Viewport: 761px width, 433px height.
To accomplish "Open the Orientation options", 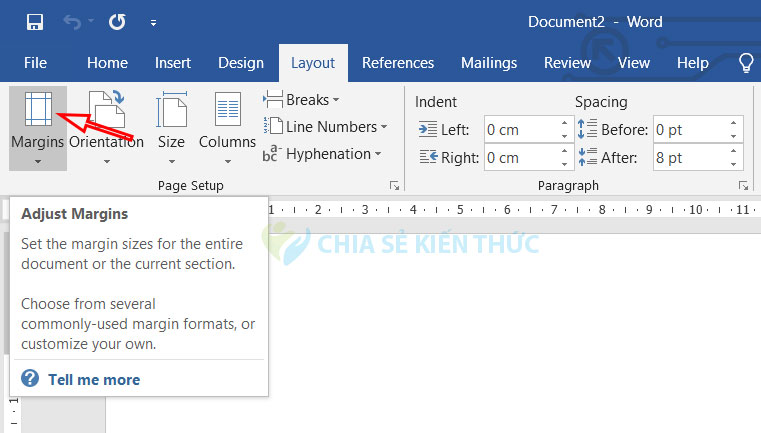I will coord(106,127).
